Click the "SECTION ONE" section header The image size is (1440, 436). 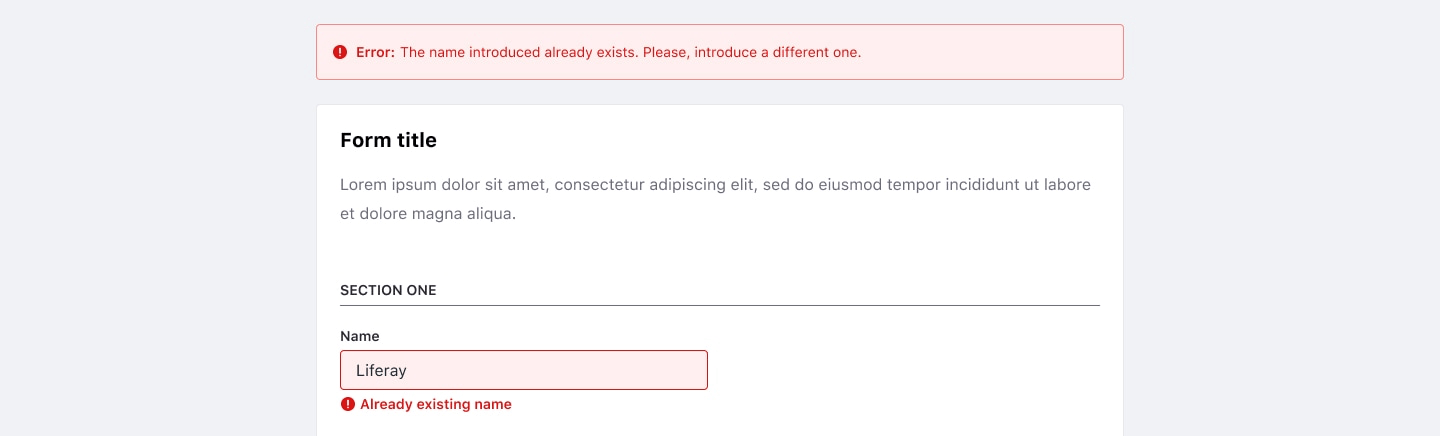click(388, 290)
